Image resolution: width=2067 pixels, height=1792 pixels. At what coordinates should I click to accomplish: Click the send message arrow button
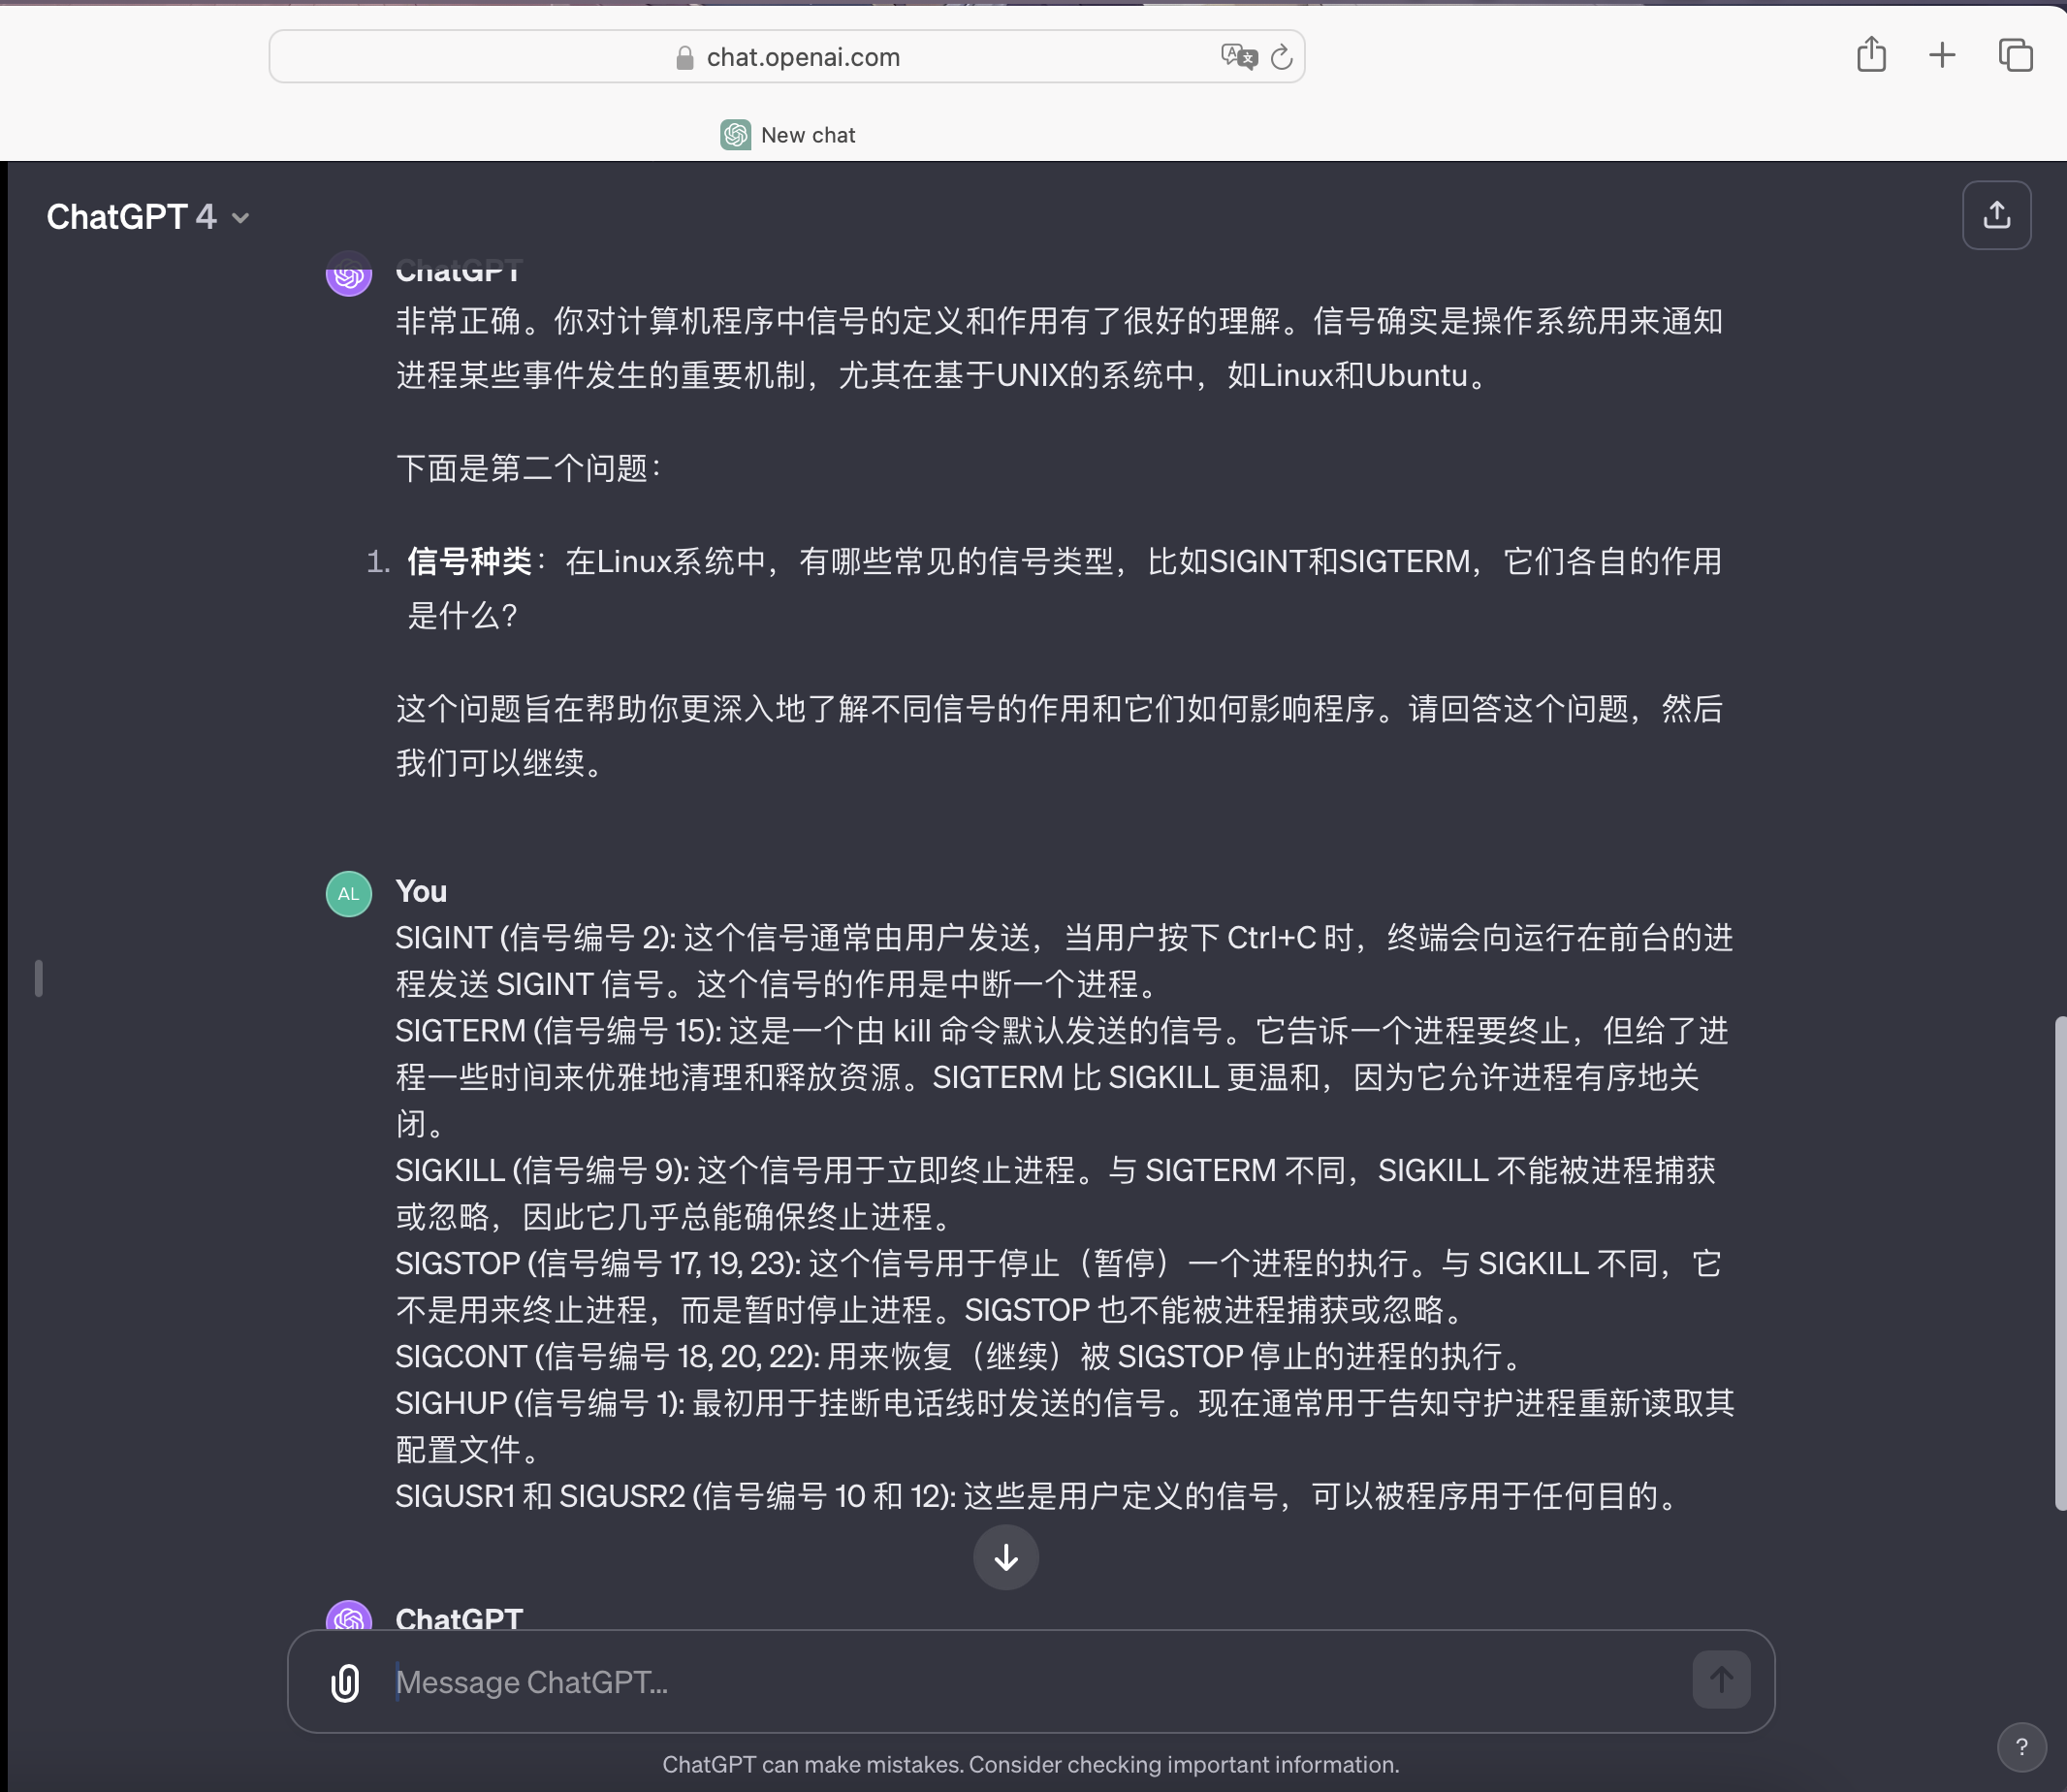pyautogui.click(x=1720, y=1680)
